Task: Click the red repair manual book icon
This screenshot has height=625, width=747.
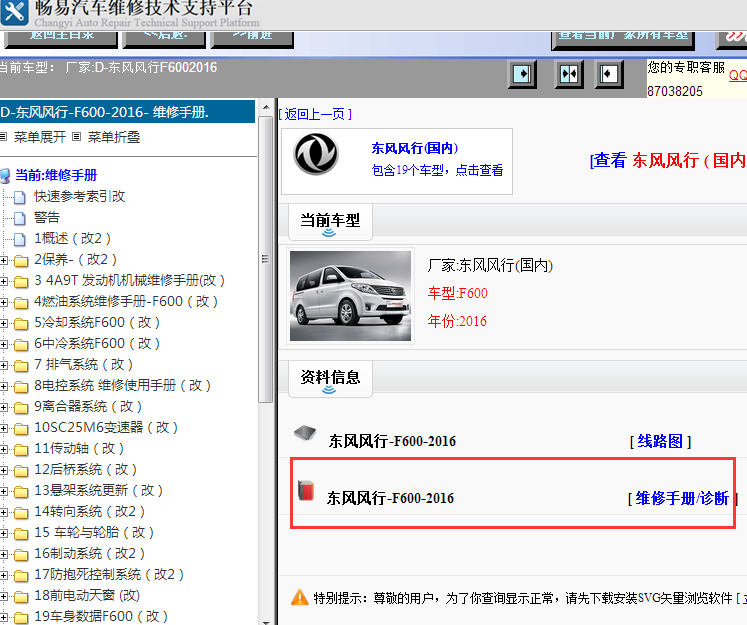Action: (x=306, y=490)
